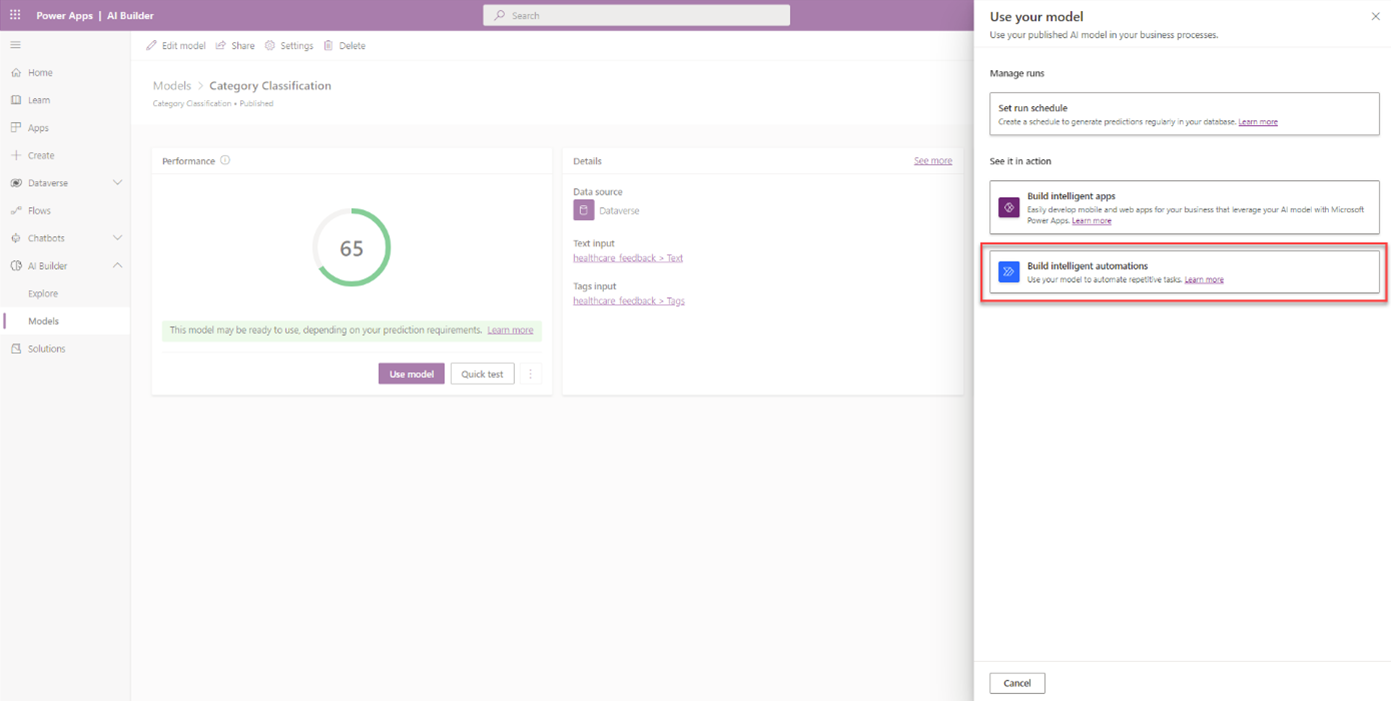
Task: Expand the Dataverse navigation chevron
Action: tap(118, 183)
